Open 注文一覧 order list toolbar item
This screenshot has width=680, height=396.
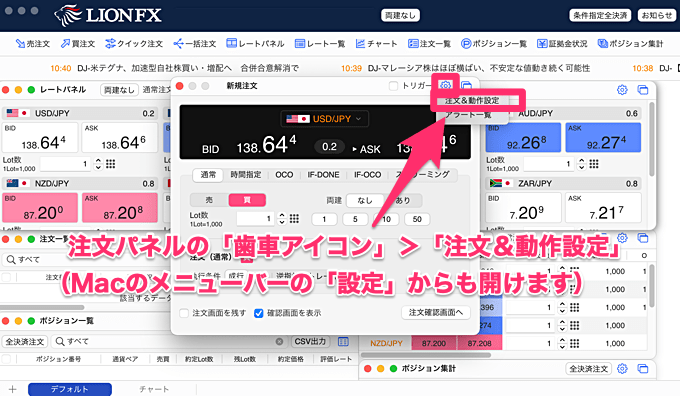(429, 44)
